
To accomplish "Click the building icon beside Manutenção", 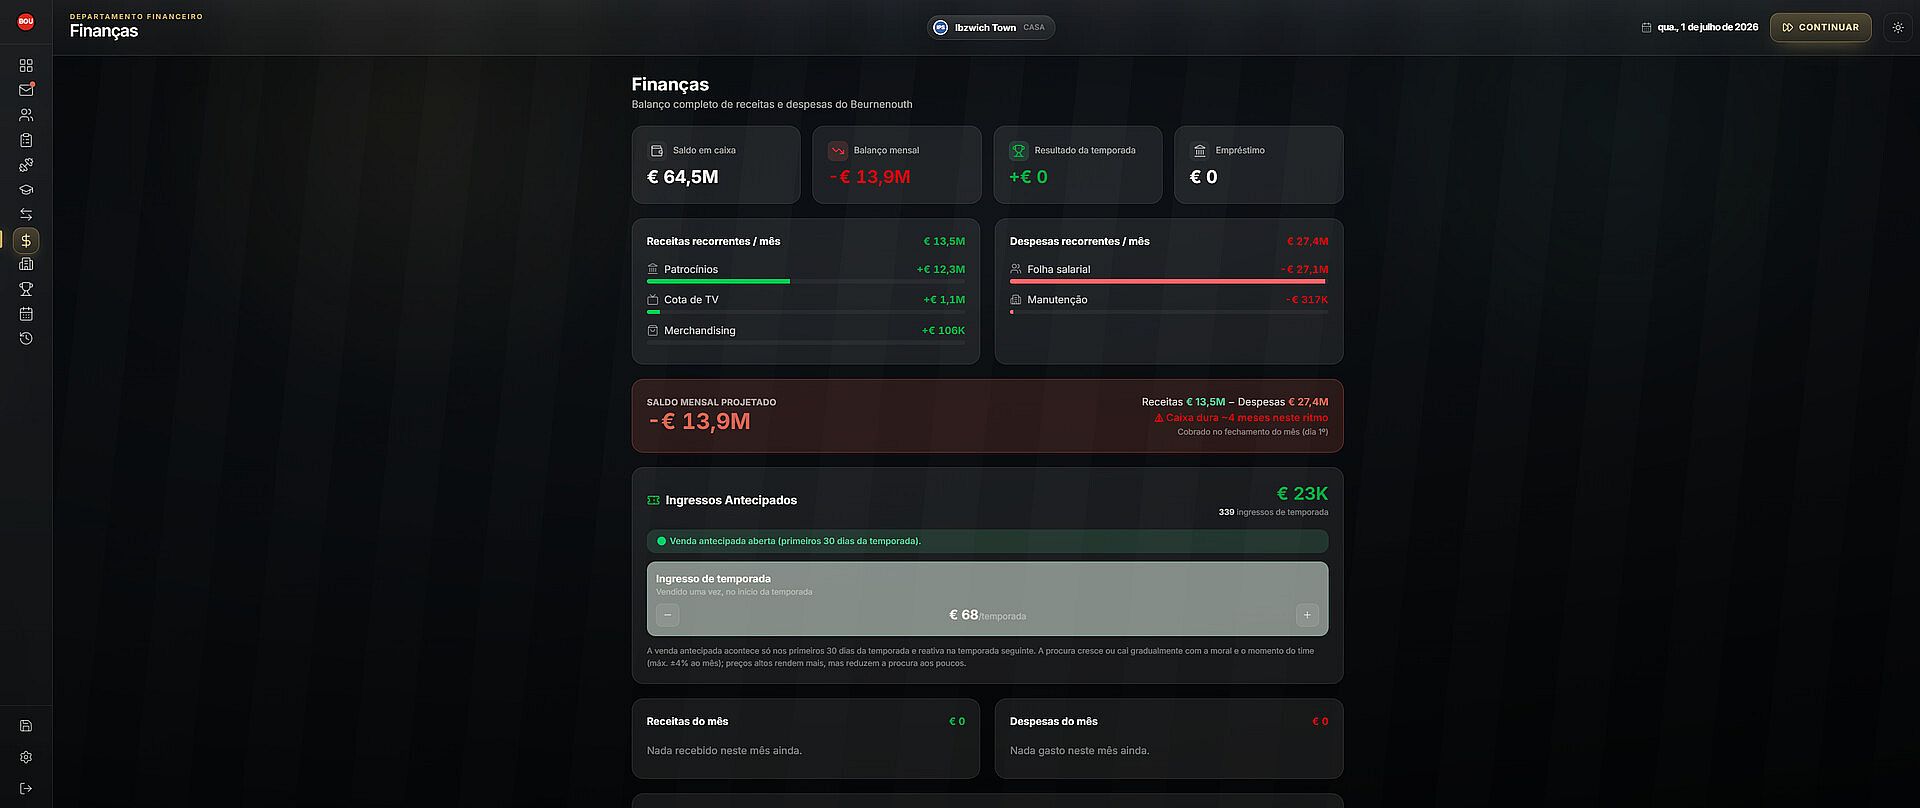I will 1016,300.
